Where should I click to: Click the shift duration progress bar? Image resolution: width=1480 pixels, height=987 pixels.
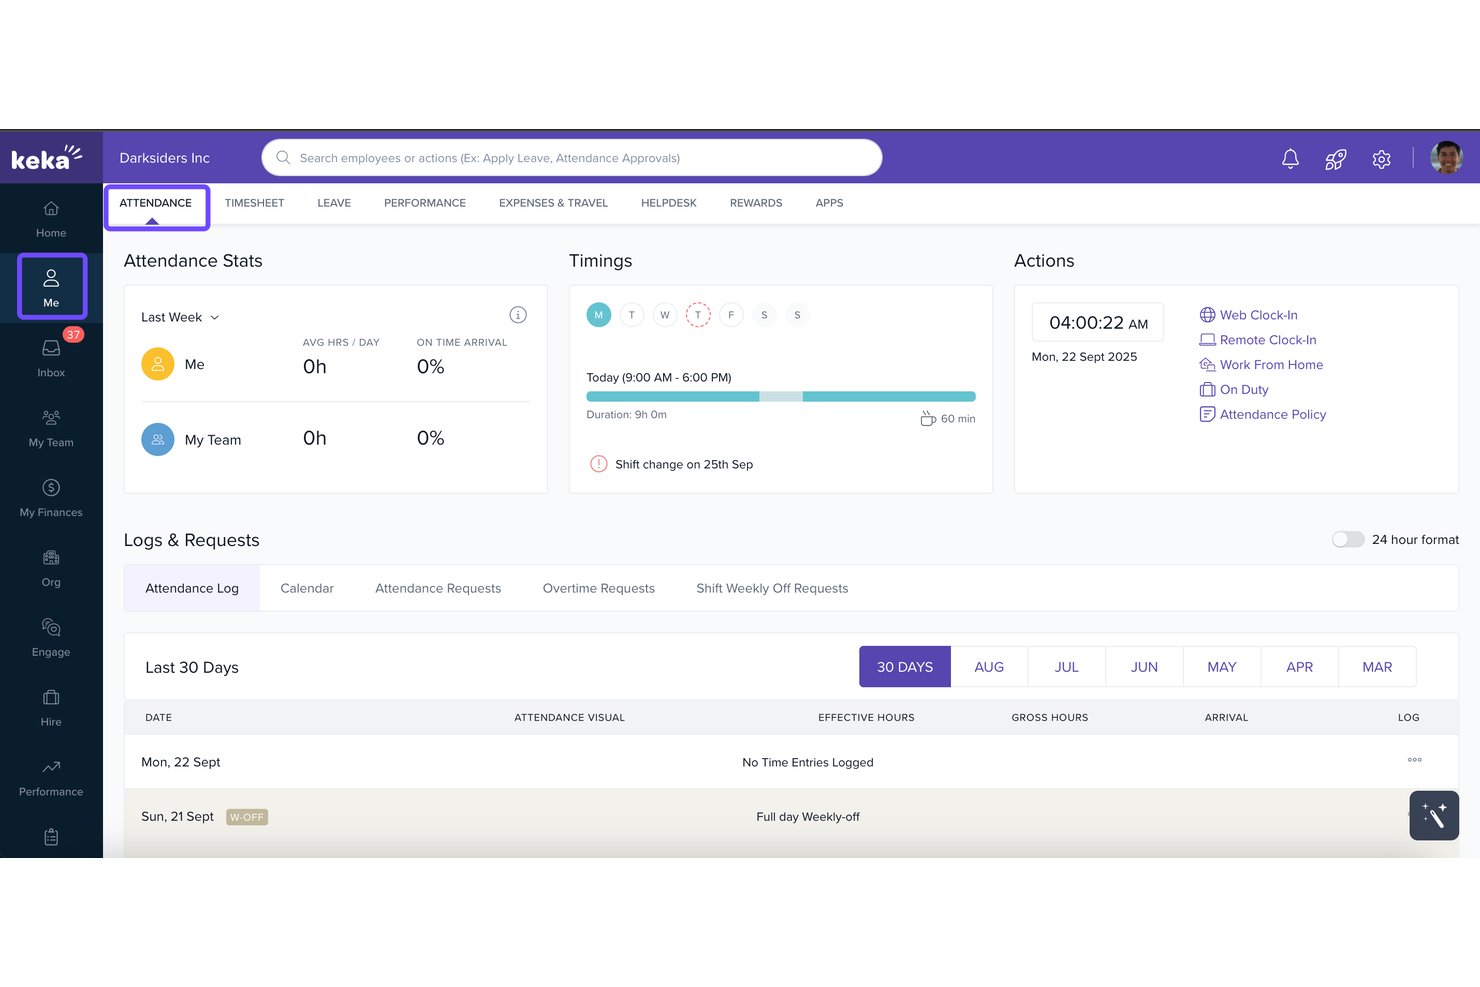tap(781, 397)
